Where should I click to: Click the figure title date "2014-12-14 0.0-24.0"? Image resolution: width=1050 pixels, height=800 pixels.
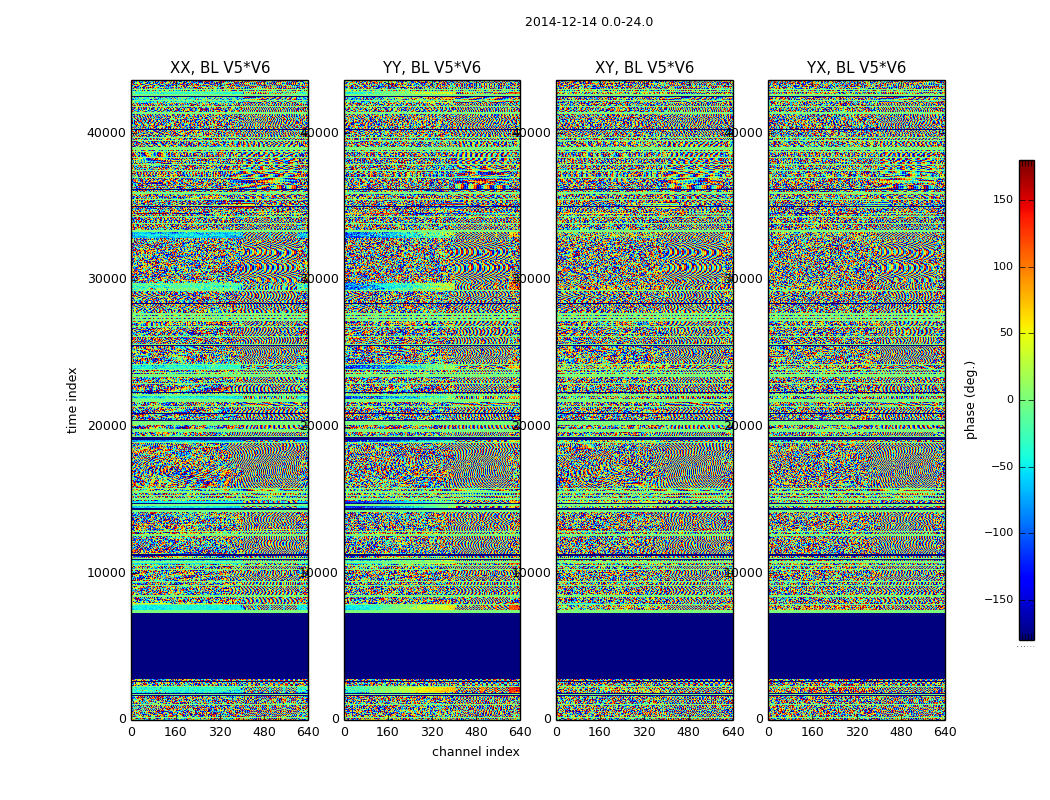588,22
